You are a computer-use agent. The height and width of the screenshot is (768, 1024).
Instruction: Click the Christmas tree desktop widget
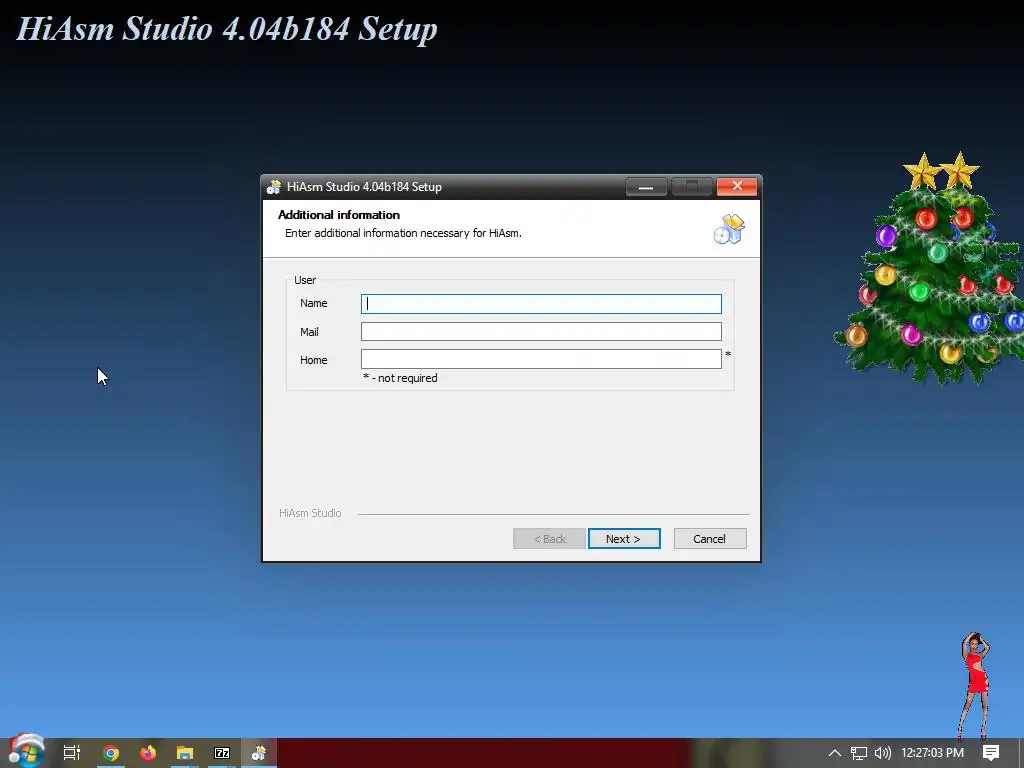[931, 268]
